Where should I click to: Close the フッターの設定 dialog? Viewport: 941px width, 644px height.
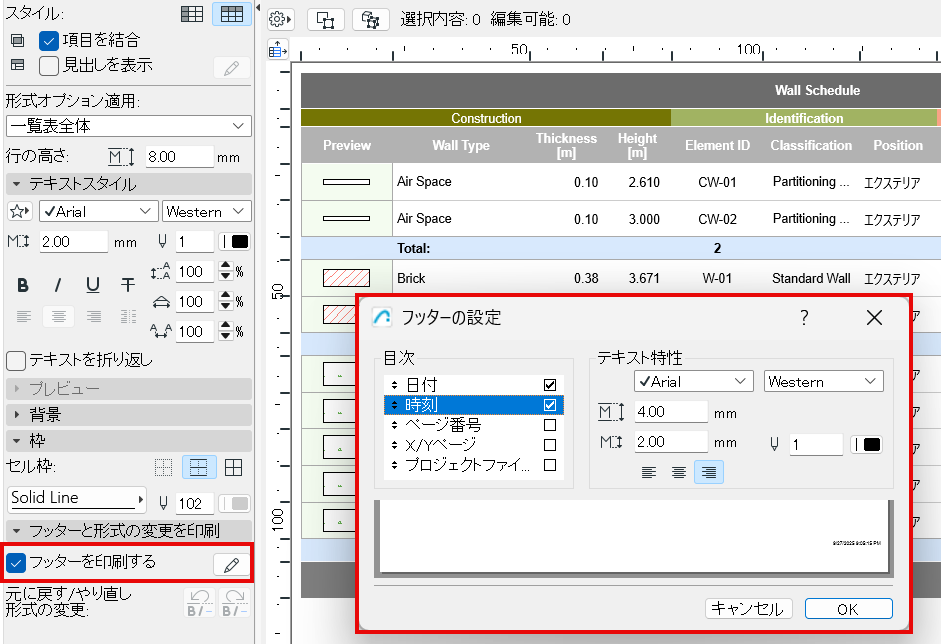click(x=874, y=317)
